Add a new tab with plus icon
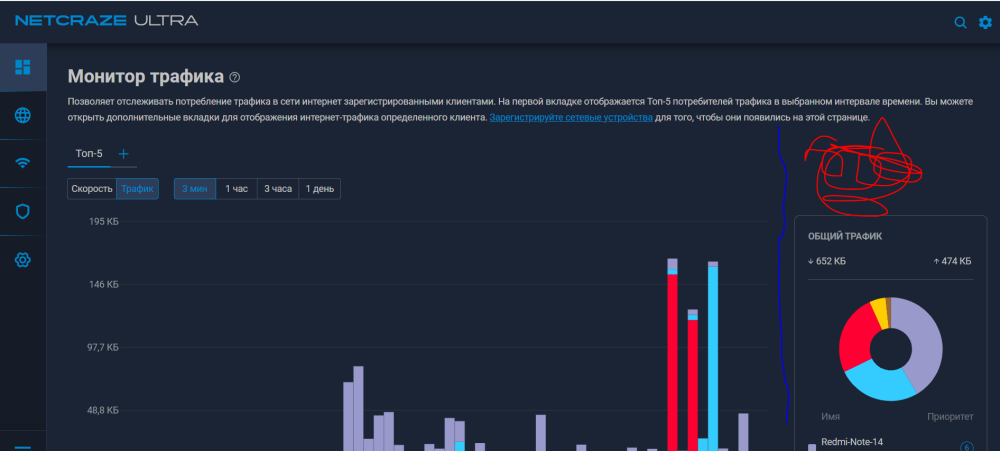This screenshot has height=451, width=1000. coord(124,154)
